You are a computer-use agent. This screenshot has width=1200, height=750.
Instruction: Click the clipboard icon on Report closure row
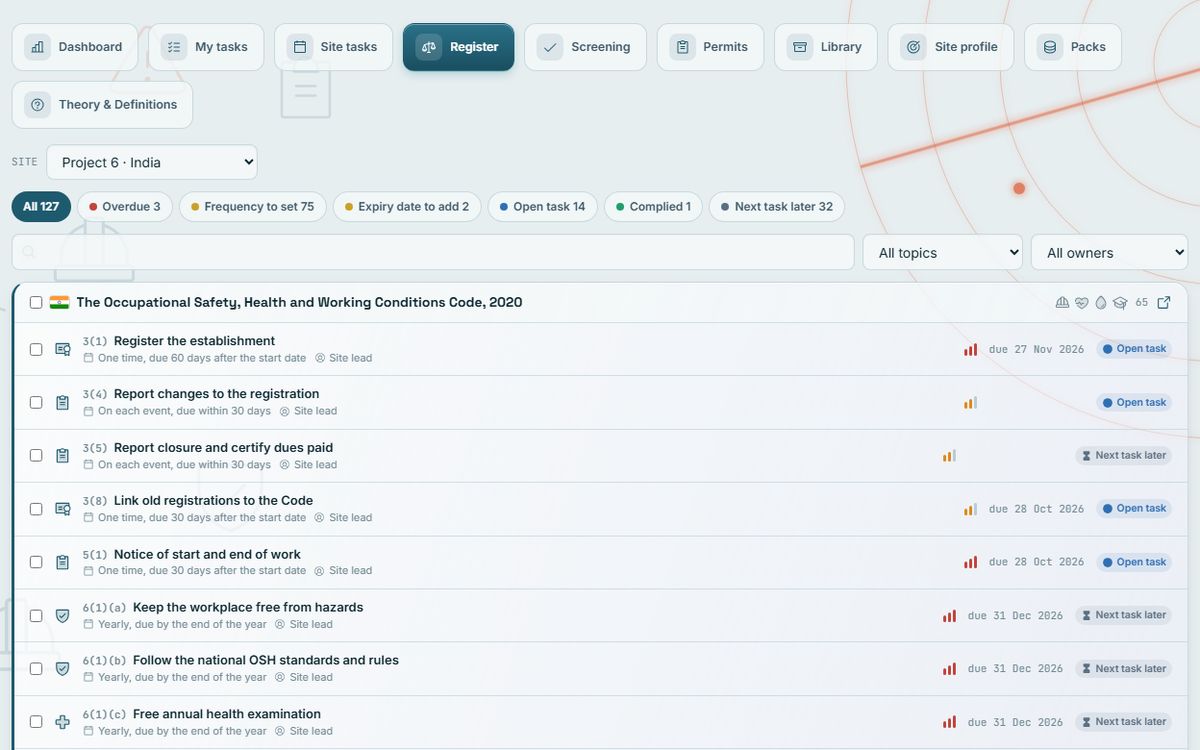(63, 455)
